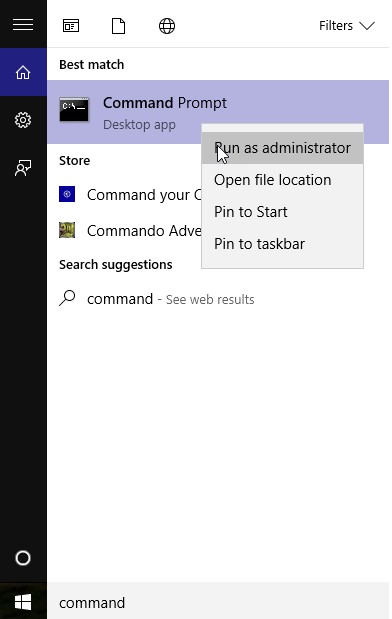Click the Search suggestions heading

[116, 264]
